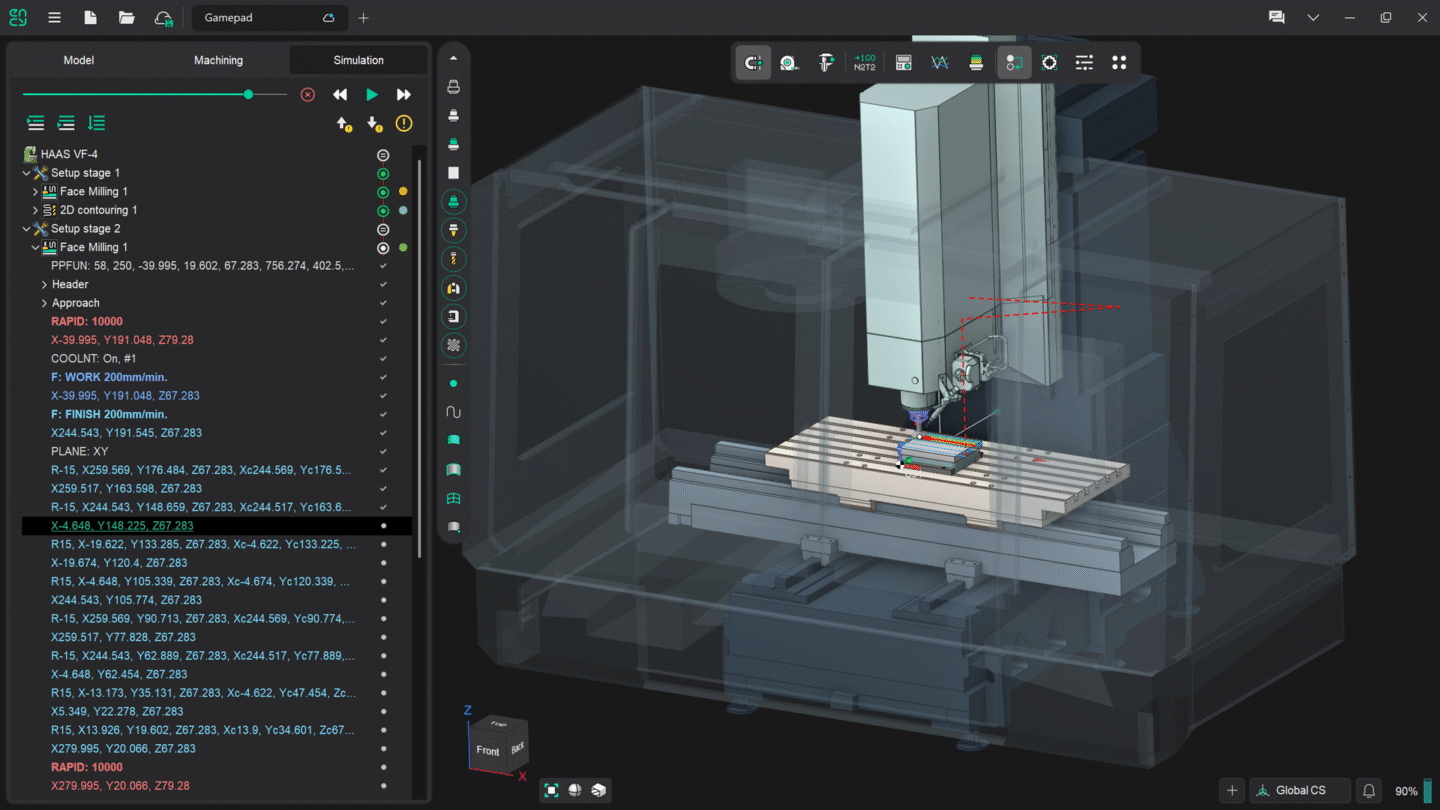1440x810 pixels.
Task: Expand Face Milling 1 under Setup stage 1
Action: (33, 191)
